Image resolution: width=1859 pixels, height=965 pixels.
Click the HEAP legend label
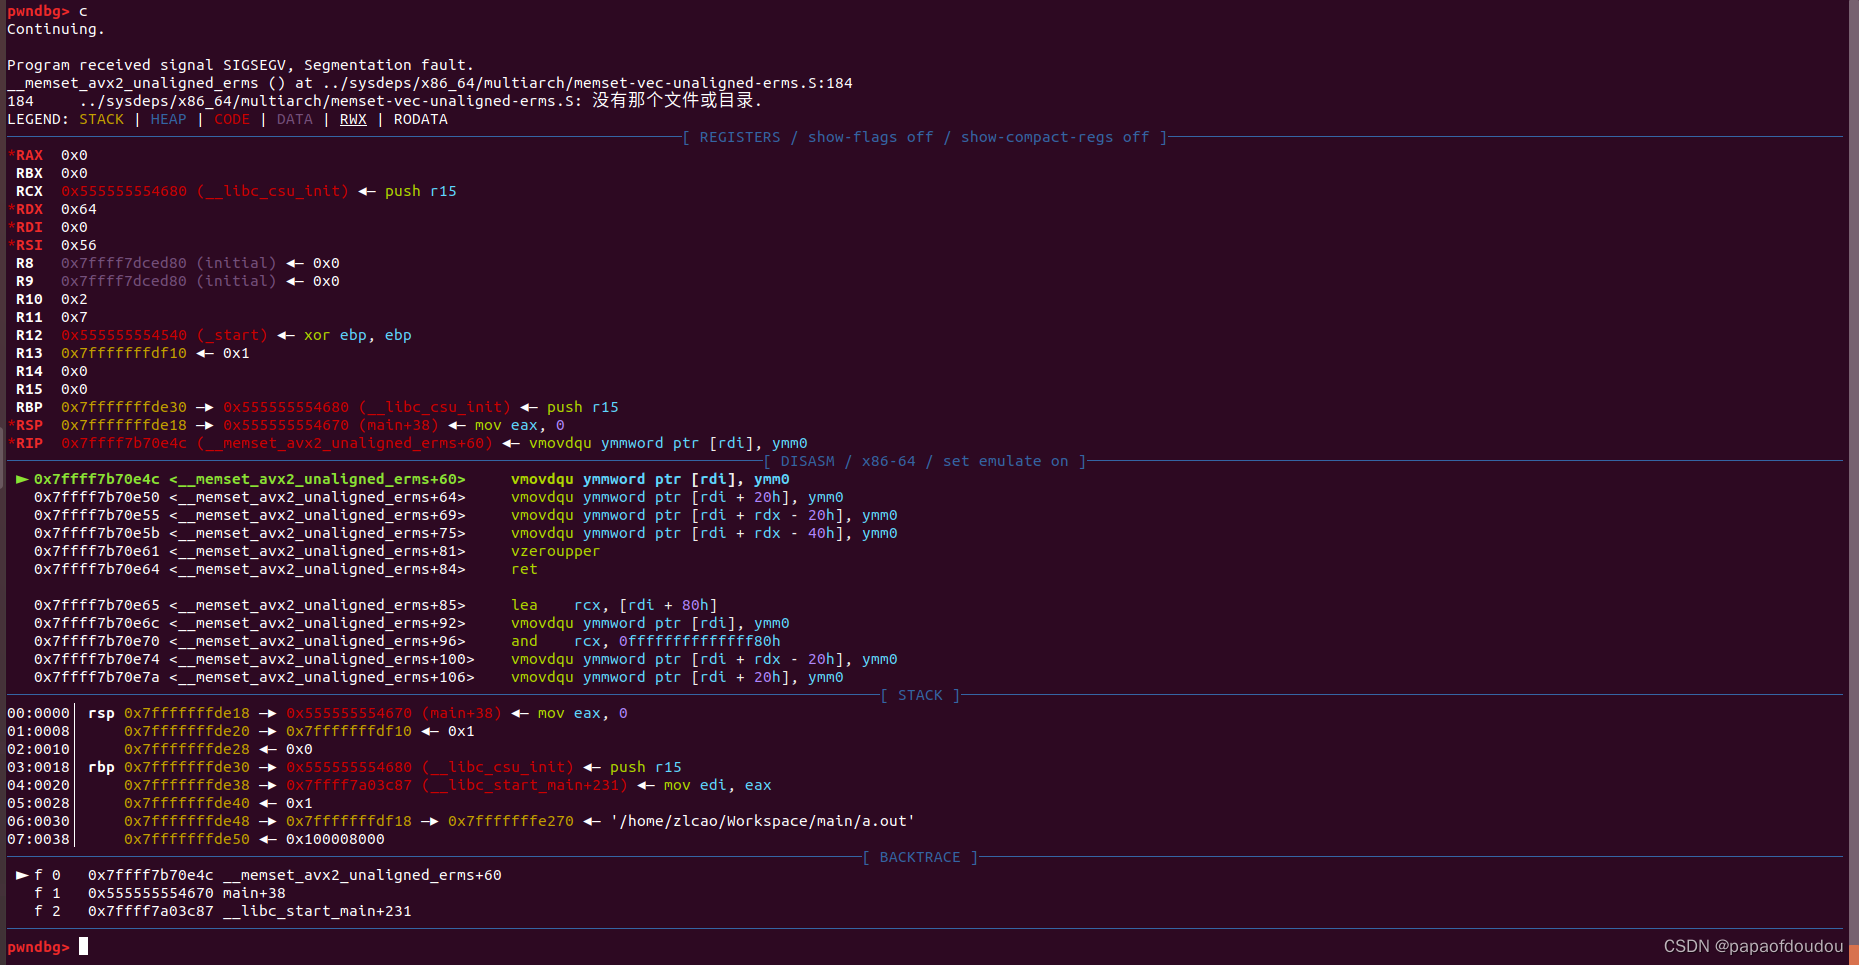(x=168, y=119)
